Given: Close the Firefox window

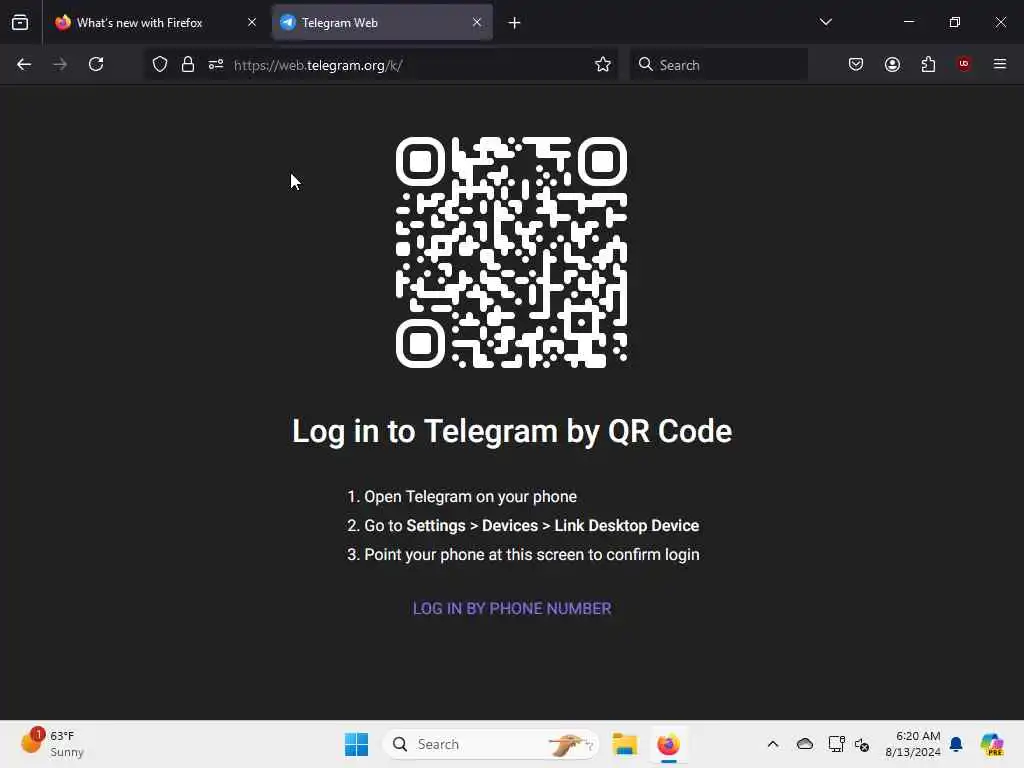Looking at the screenshot, I should coord(1000,22).
